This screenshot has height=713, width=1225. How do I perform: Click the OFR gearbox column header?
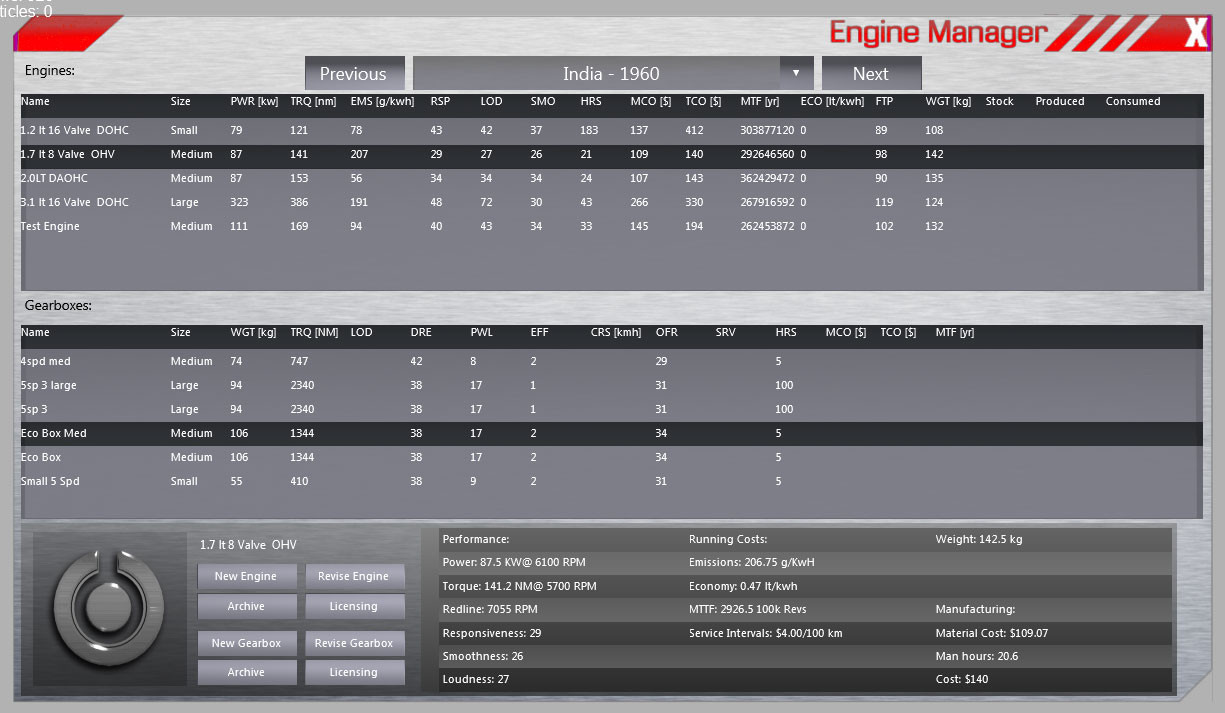(x=666, y=332)
